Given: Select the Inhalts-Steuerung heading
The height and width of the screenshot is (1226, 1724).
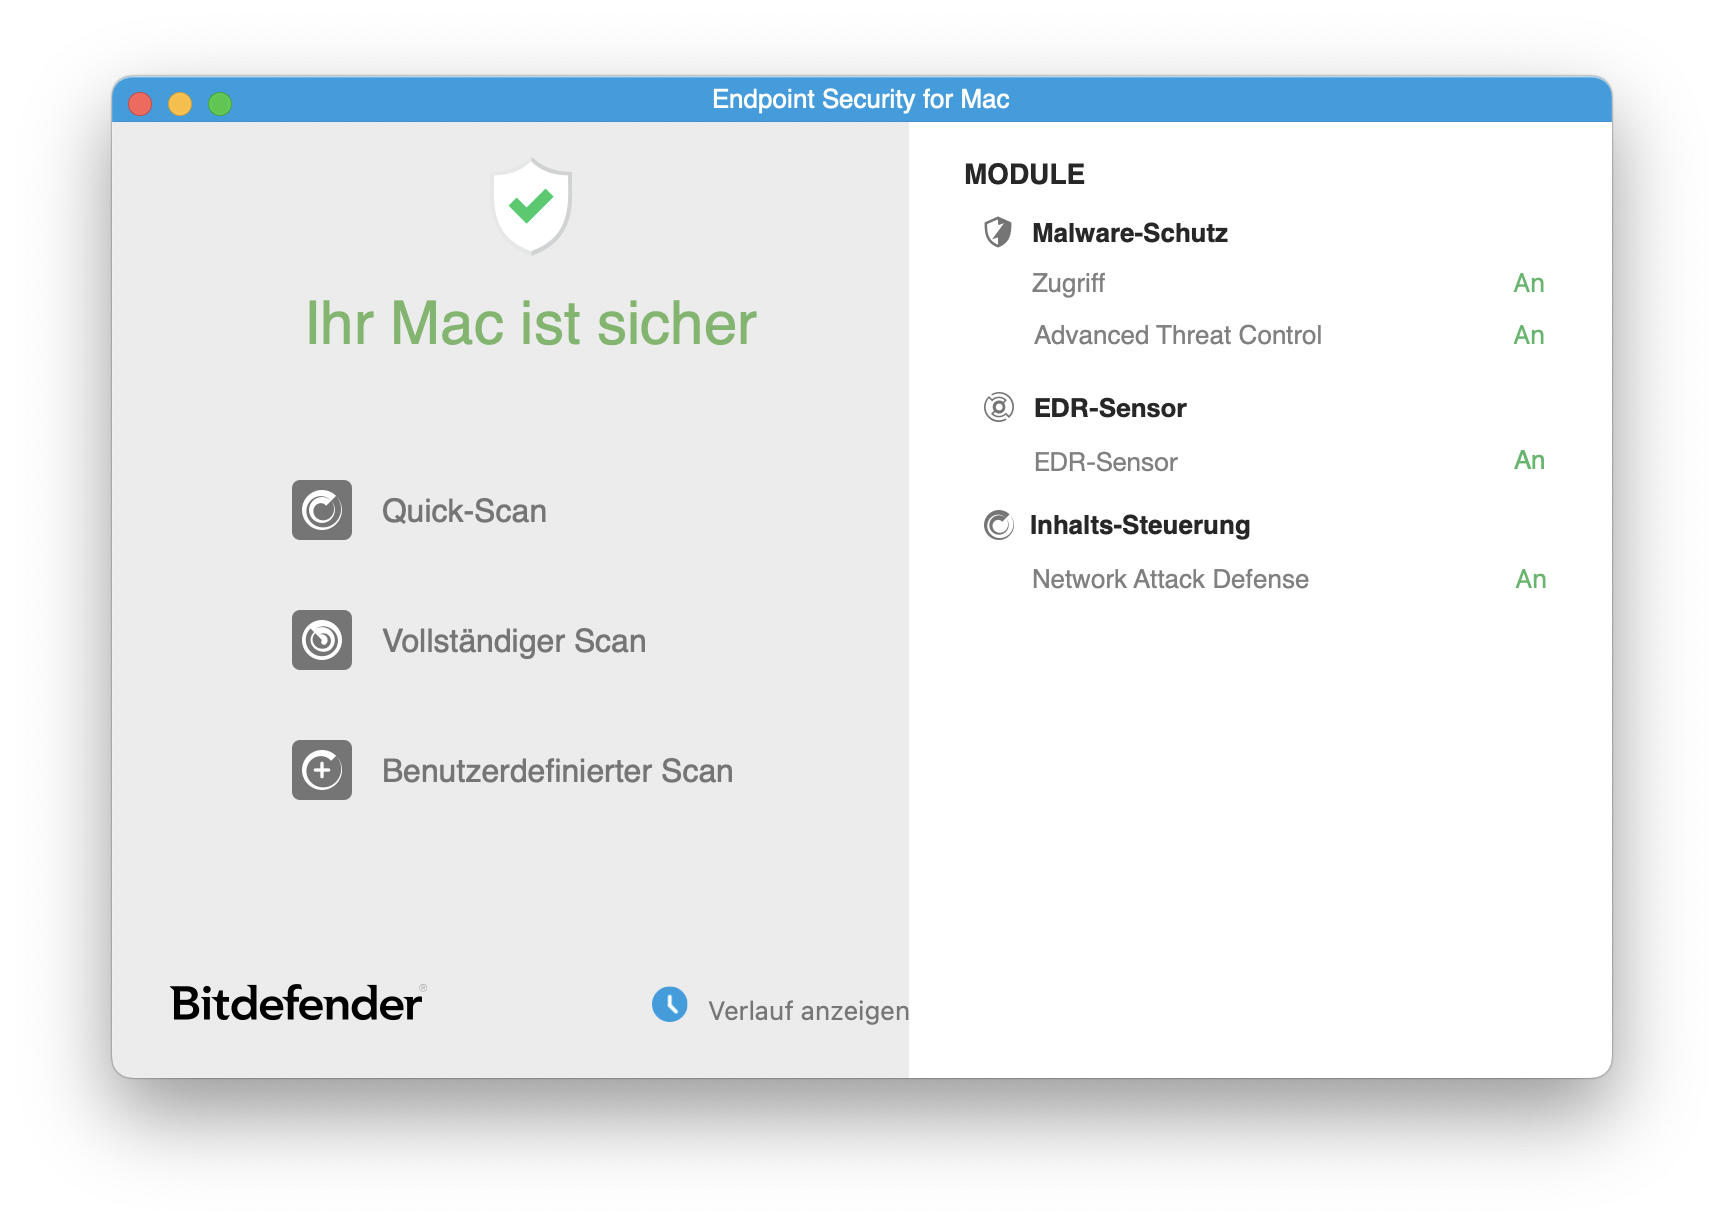Looking at the screenshot, I should [x=1140, y=525].
